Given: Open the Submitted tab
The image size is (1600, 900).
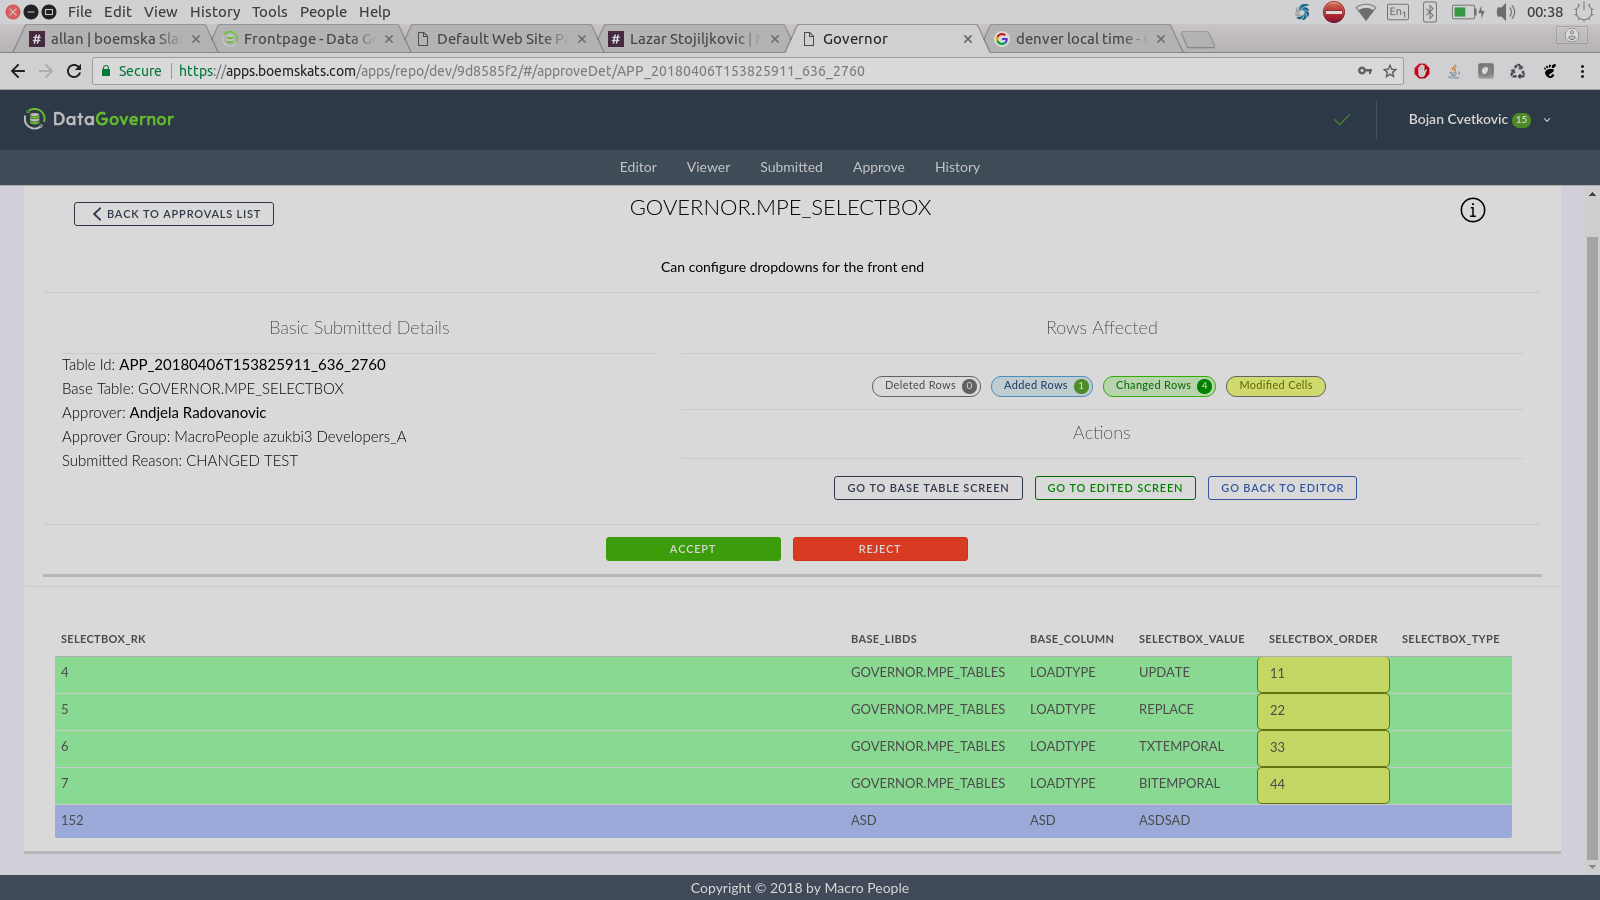Looking at the screenshot, I should [x=791, y=167].
